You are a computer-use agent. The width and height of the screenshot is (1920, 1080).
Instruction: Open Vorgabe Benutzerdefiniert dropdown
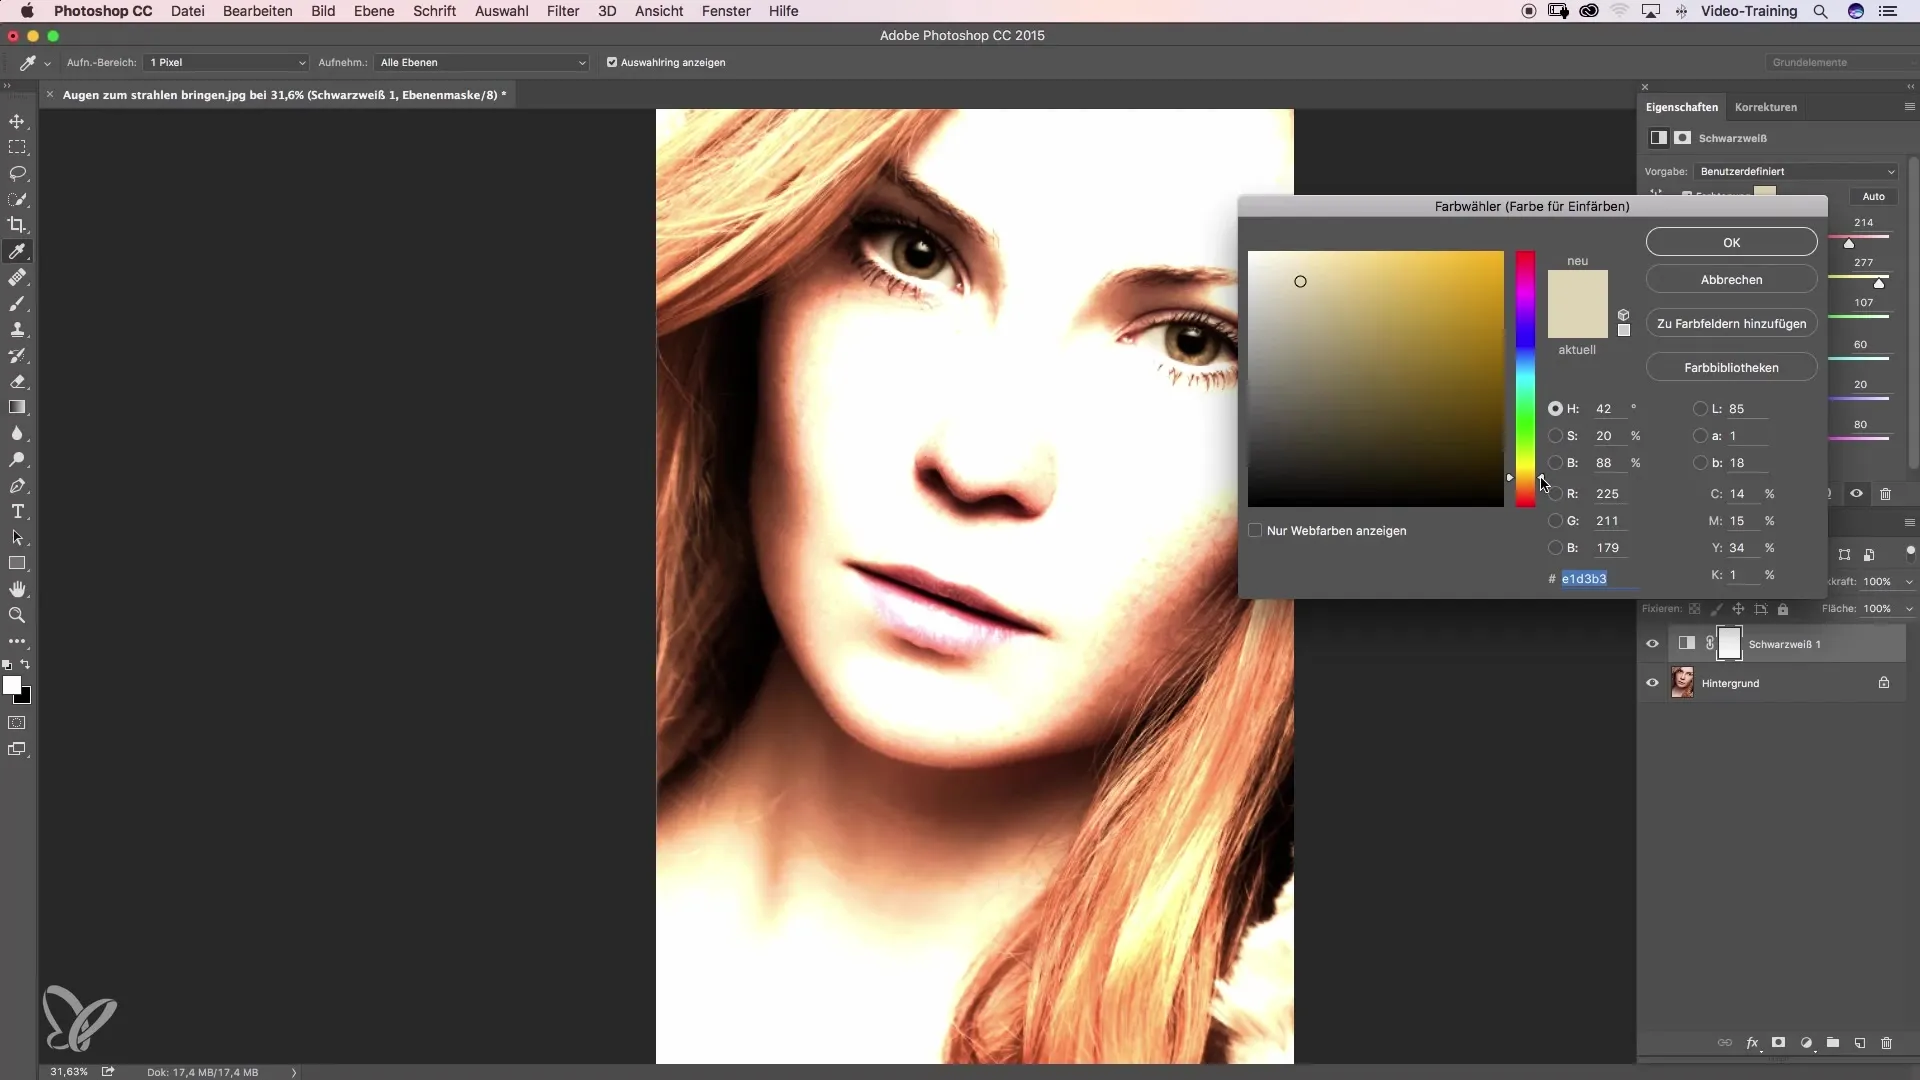(1795, 171)
